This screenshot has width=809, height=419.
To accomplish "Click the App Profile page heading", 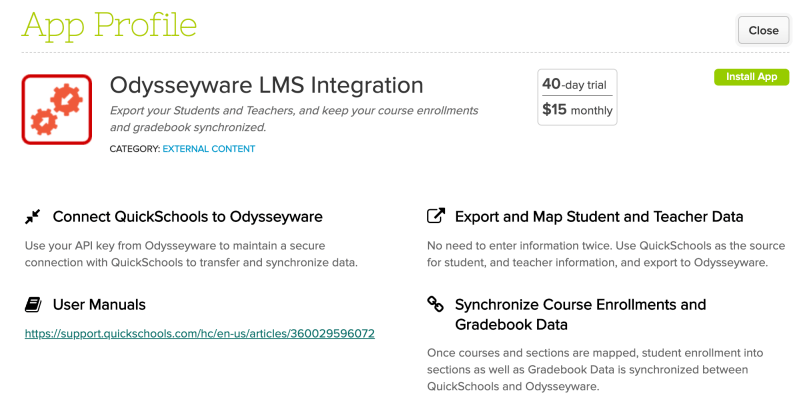I will pos(109,25).
